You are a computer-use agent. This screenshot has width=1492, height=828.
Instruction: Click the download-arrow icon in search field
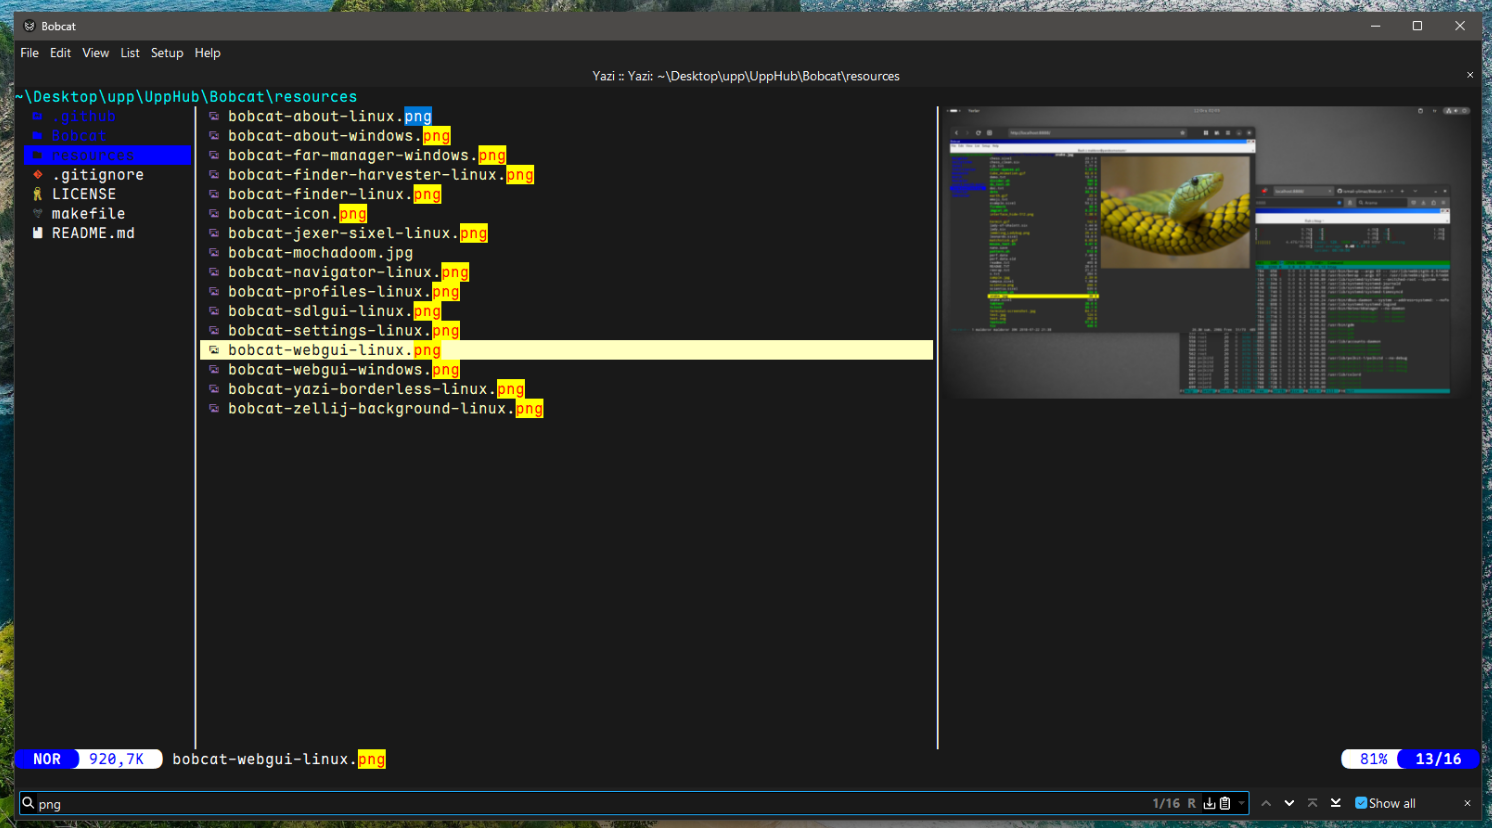pyautogui.click(x=1209, y=803)
